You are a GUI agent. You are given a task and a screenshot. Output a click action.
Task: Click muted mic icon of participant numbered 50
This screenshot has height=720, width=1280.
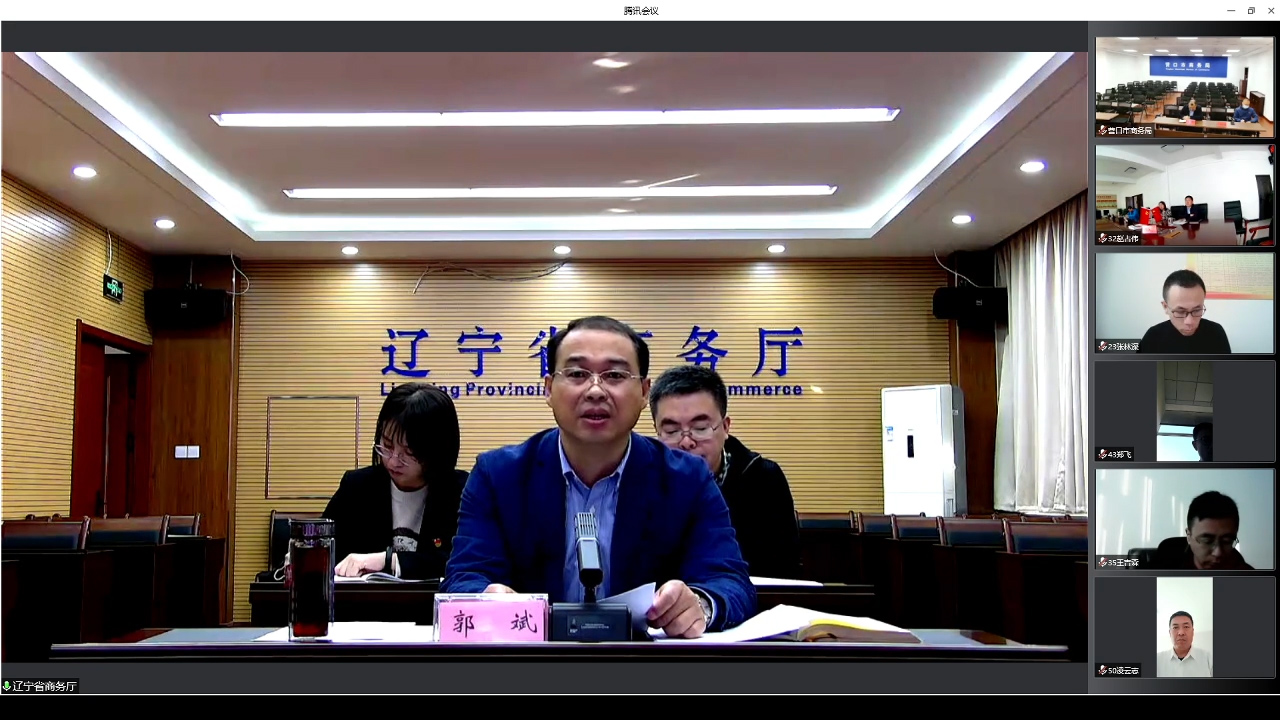1102,670
